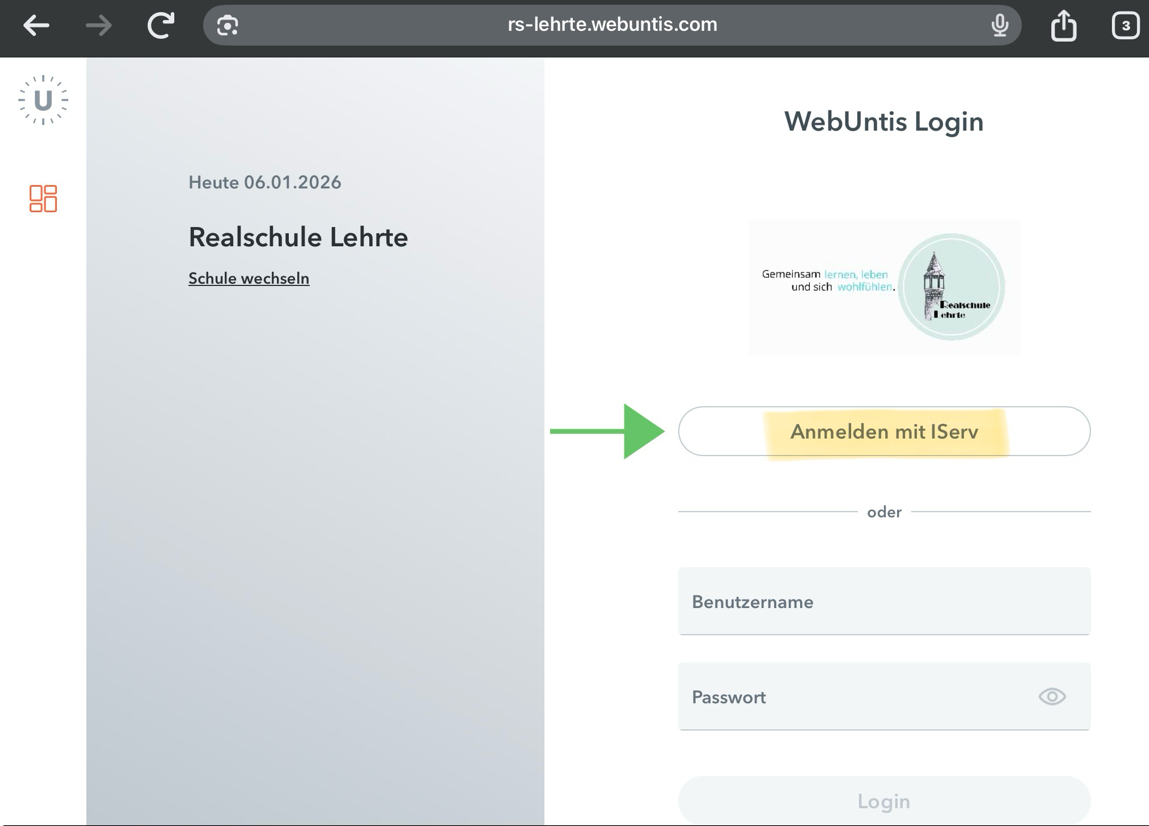Click the Heute 06.01.2026 date text
The width and height of the screenshot is (1149, 826).
coord(265,183)
